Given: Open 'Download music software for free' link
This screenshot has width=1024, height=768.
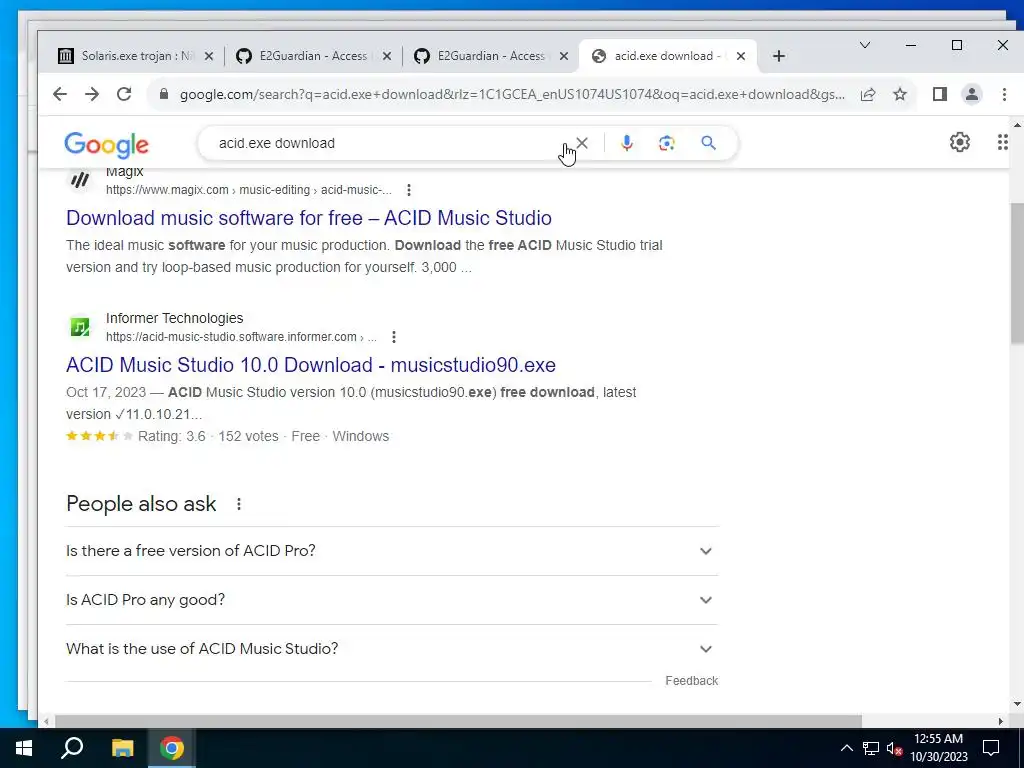Looking at the screenshot, I should tap(309, 218).
